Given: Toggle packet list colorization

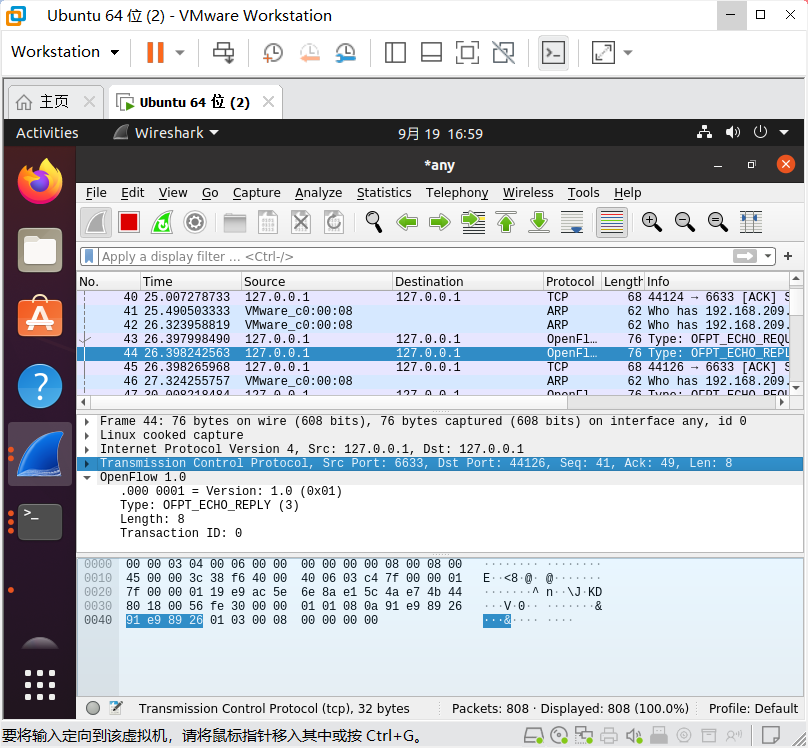Looking at the screenshot, I should pos(612,223).
